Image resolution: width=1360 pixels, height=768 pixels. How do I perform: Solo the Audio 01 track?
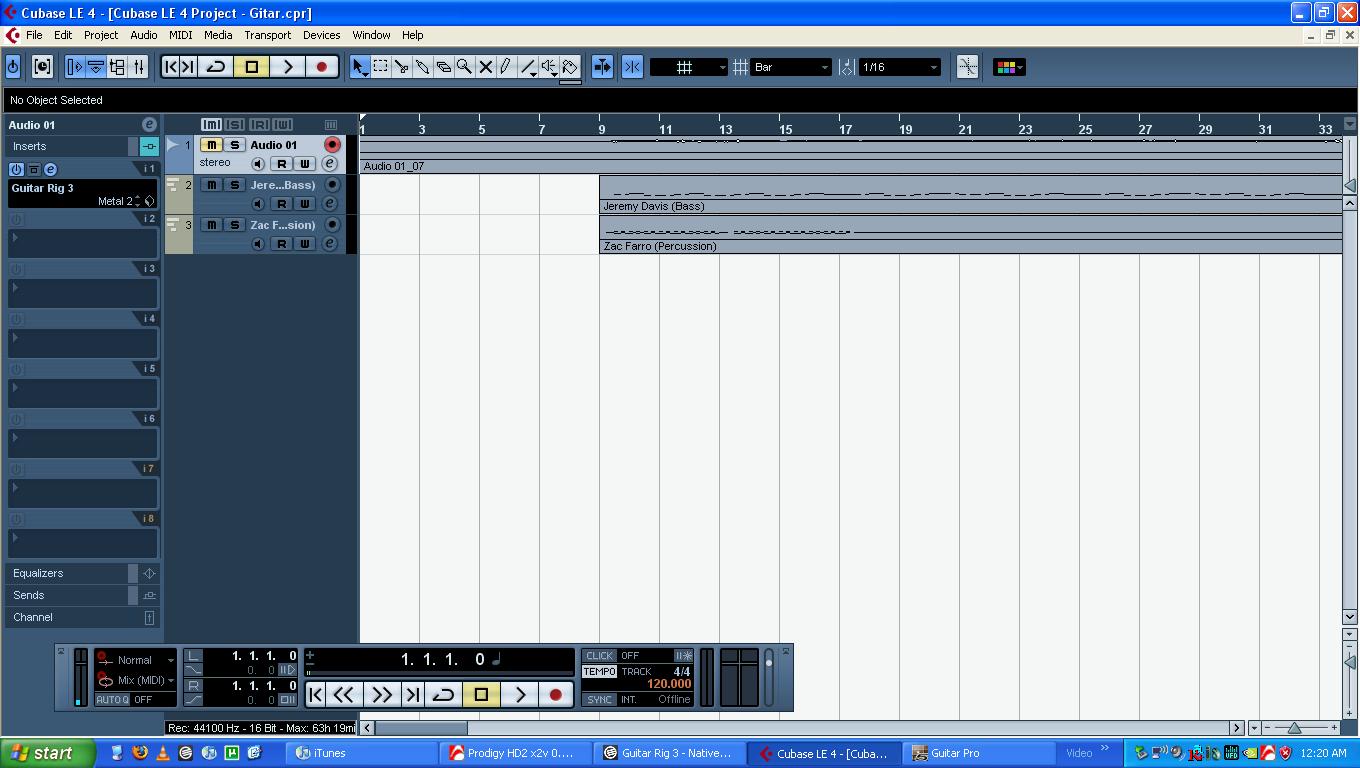pyautogui.click(x=234, y=145)
